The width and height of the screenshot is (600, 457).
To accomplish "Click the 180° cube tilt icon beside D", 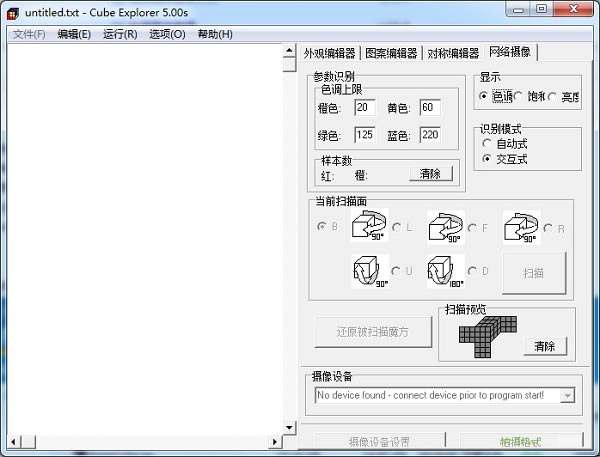I will coord(446,271).
